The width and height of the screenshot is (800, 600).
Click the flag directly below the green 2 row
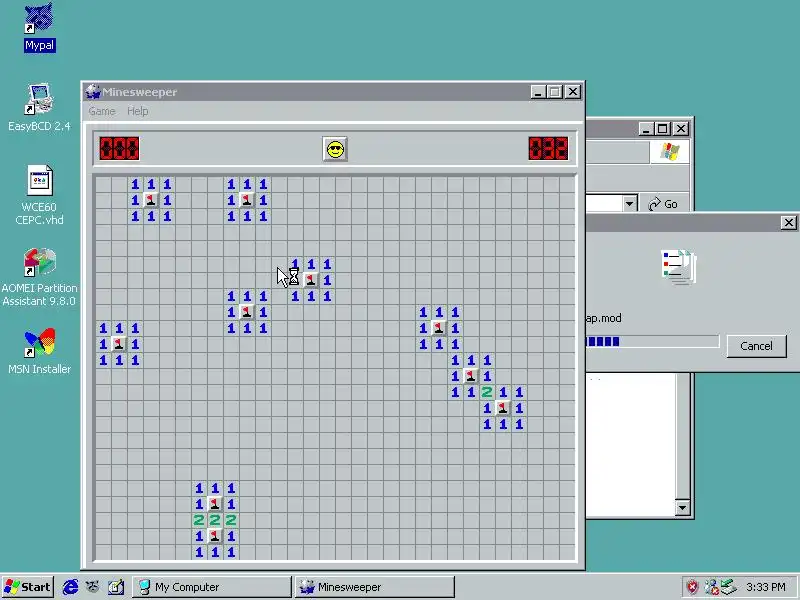(x=215, y=536)
